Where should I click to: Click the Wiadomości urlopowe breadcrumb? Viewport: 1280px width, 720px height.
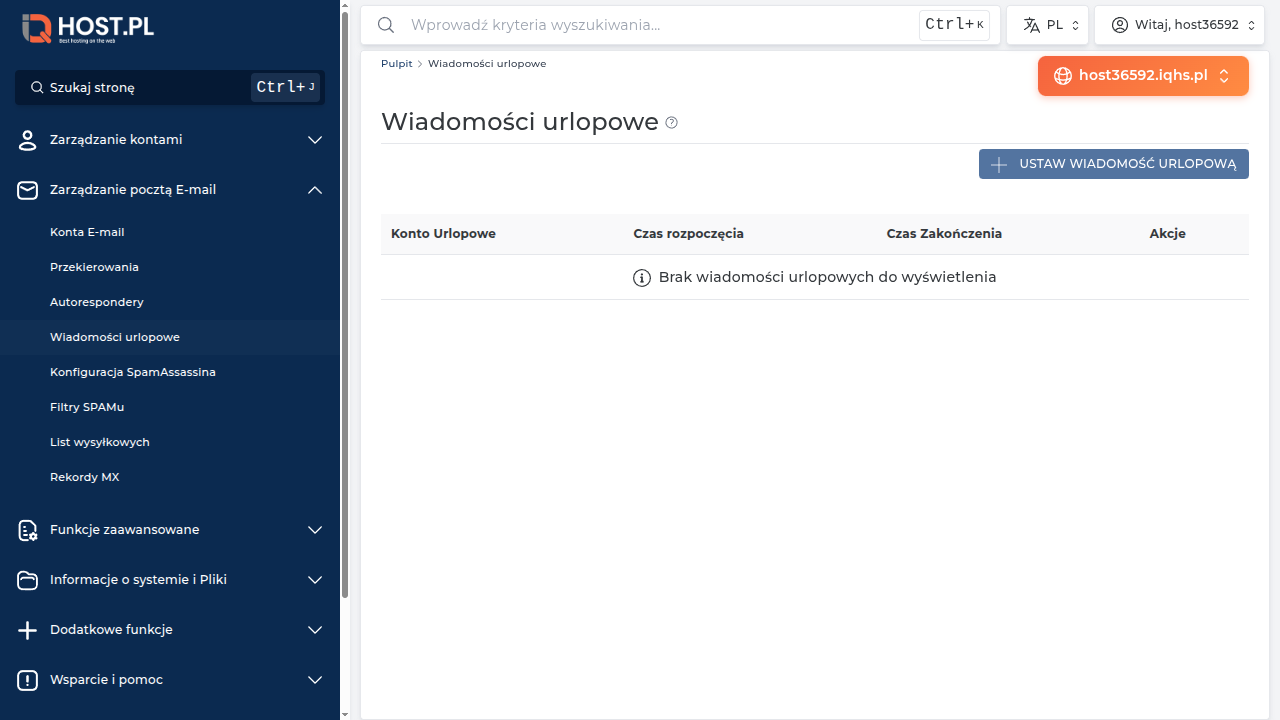tap(487, 64)
